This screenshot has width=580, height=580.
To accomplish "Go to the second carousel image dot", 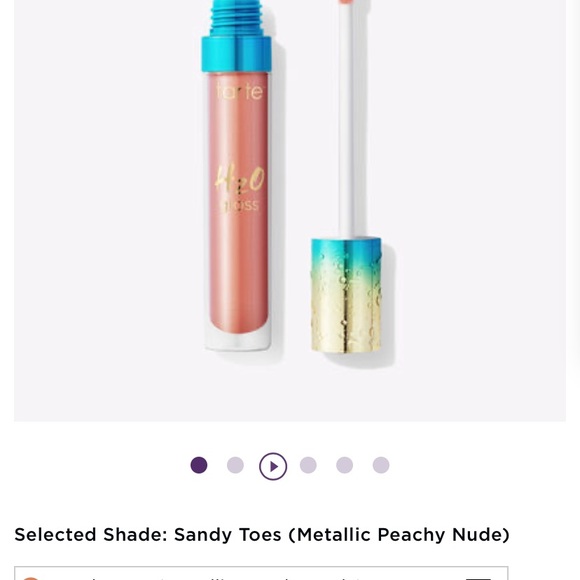I will point(235,465).
